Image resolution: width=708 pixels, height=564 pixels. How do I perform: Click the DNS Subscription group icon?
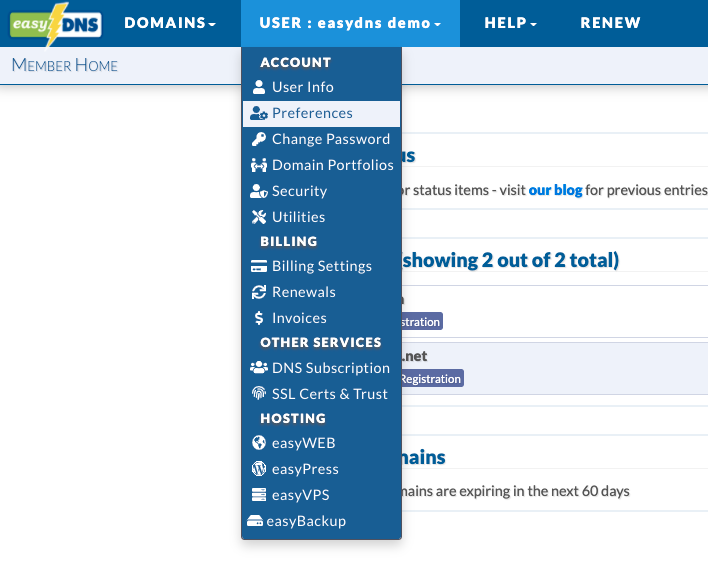click(x=259, y=368)
